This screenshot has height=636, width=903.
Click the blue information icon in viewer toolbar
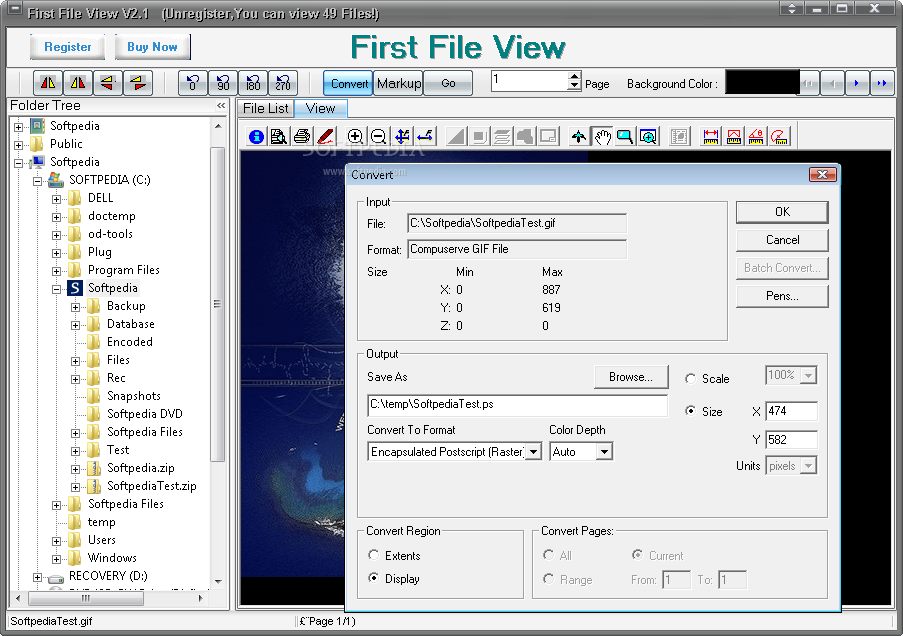[x=256, y=137]
